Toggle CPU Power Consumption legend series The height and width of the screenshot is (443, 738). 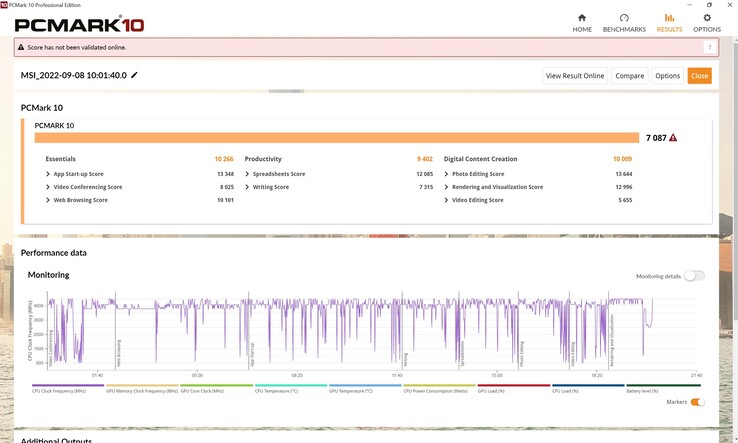440,388
